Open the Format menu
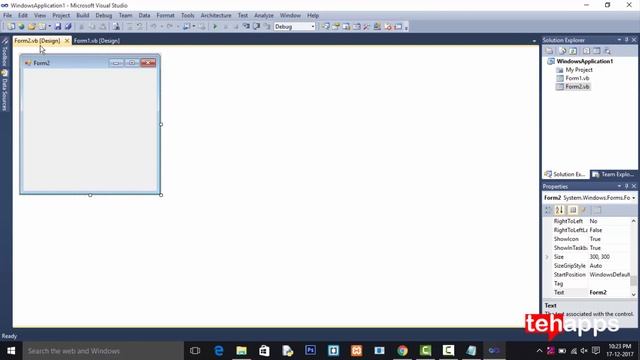Viewport: 640px width, 360px height. [165, 15]
